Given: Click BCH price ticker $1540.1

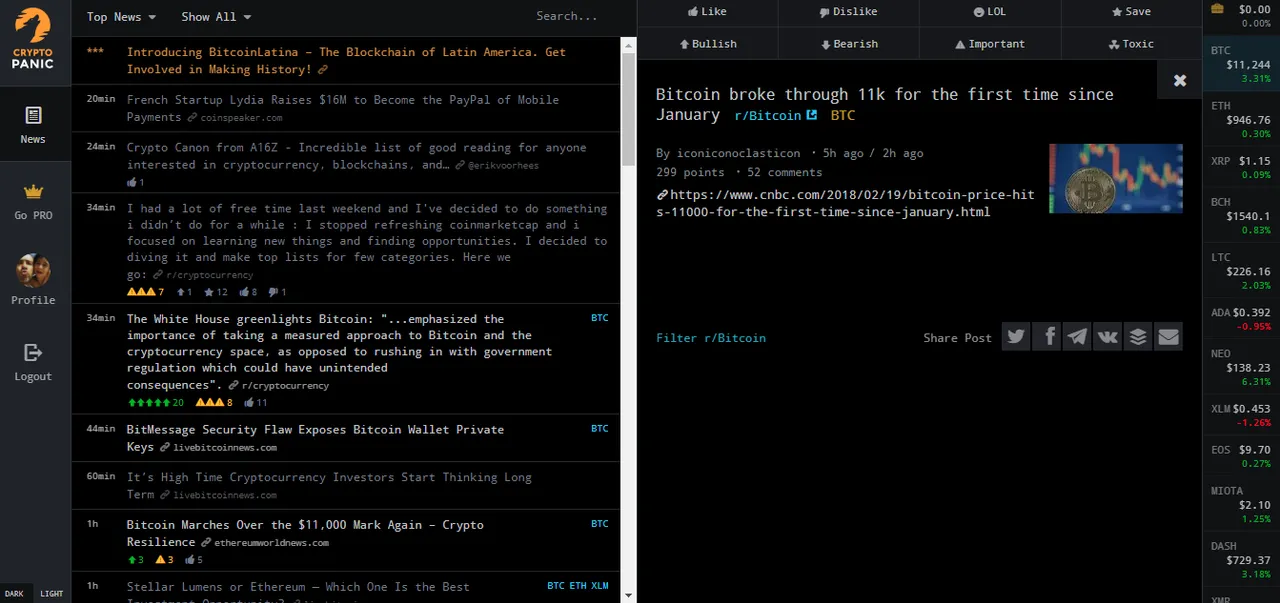Looking at the screenshot, I should [x=1240, y=215].
